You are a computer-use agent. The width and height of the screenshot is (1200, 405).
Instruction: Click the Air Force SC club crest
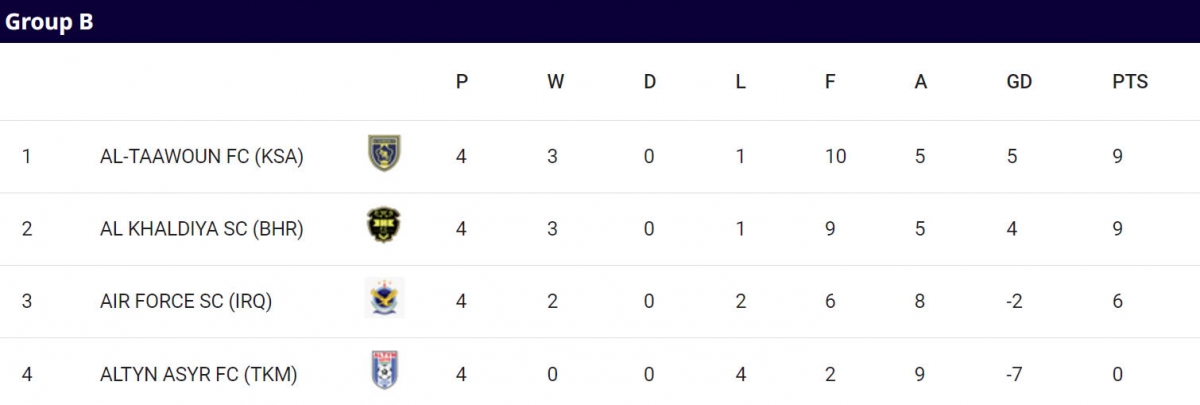coord(384,298)
